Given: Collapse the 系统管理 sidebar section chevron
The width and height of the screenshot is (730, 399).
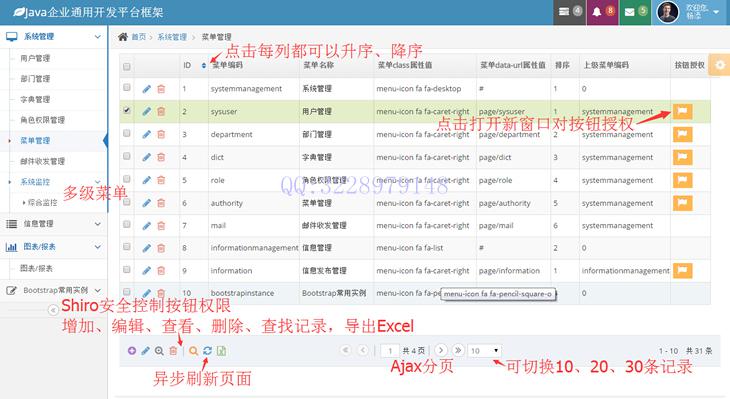Looking at the screenshot, I should [x=98, y=36].
